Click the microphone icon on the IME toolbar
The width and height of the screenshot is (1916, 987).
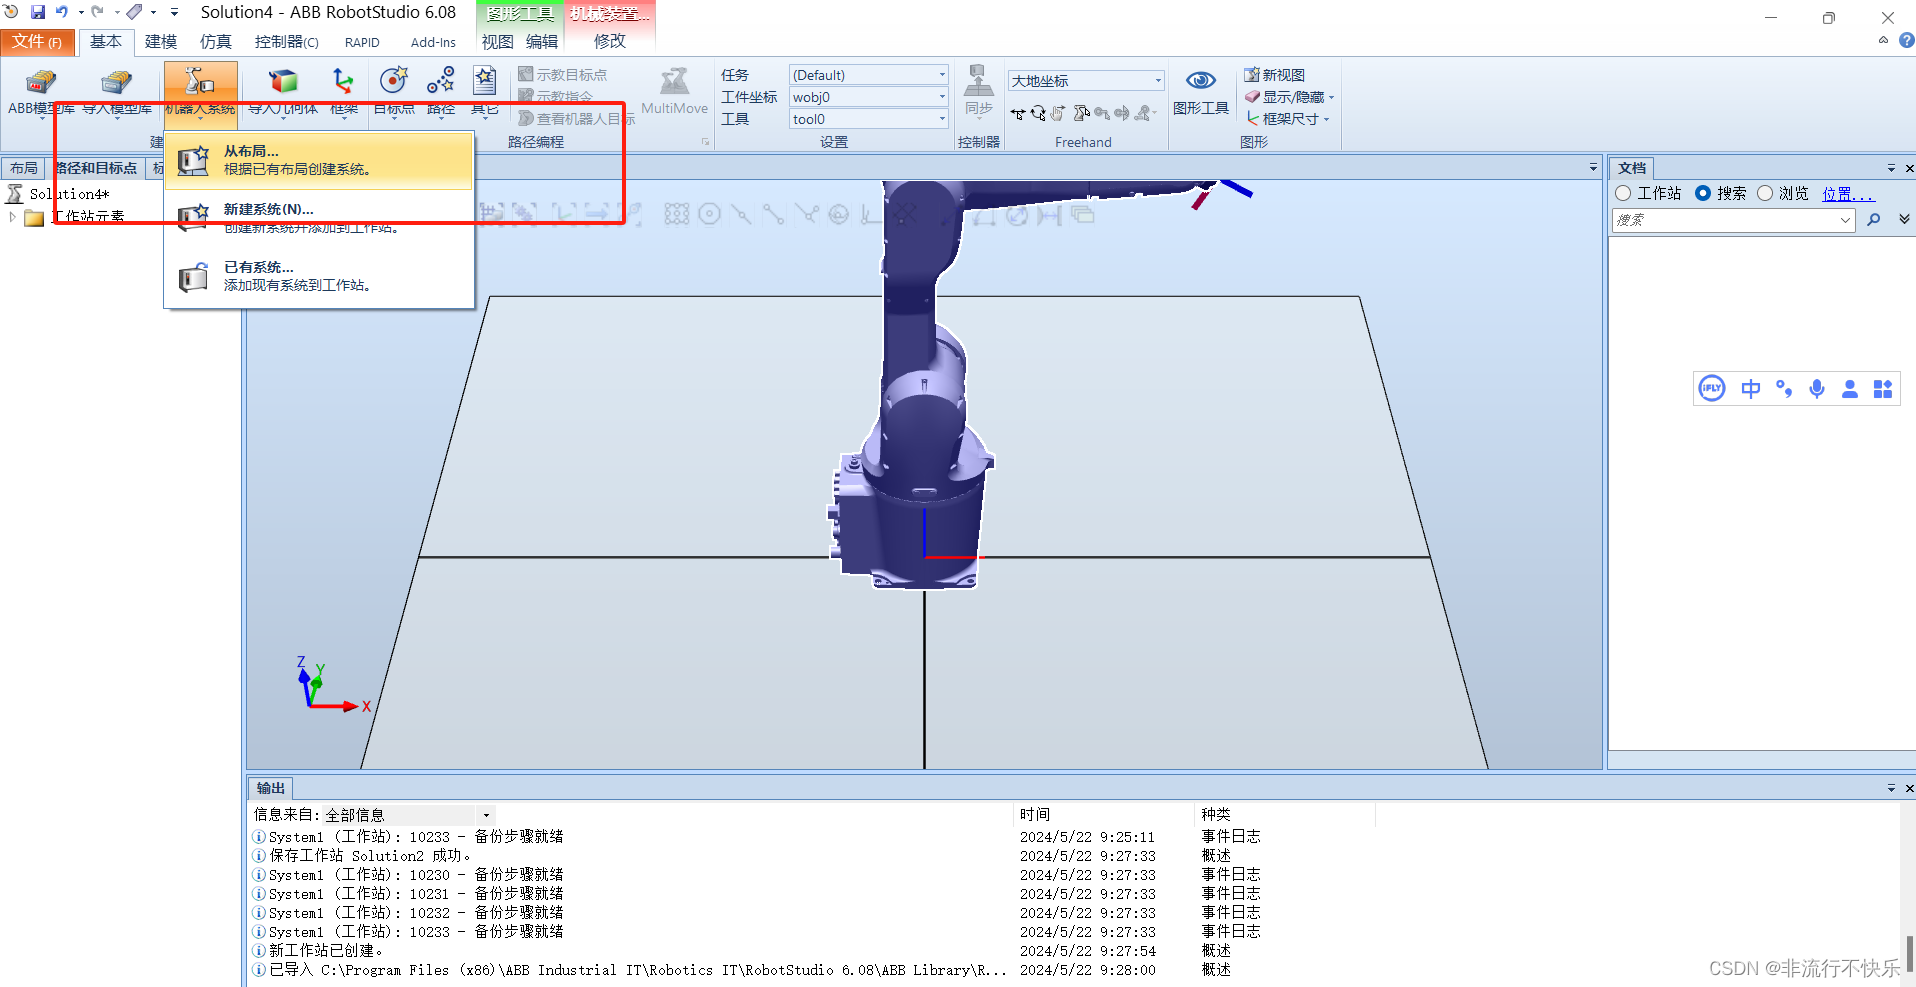tap(1817, 389)
